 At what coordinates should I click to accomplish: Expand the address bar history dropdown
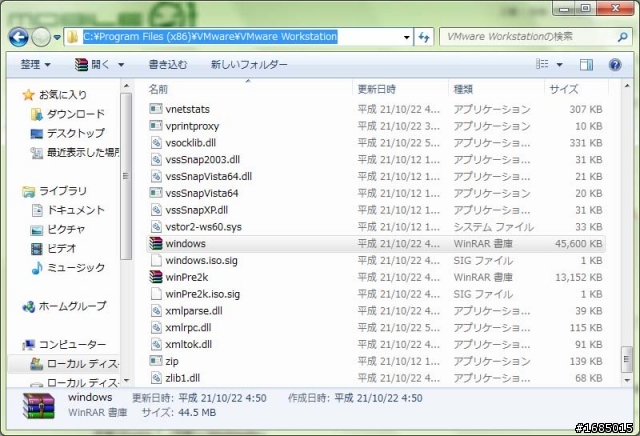coord(407,37)
